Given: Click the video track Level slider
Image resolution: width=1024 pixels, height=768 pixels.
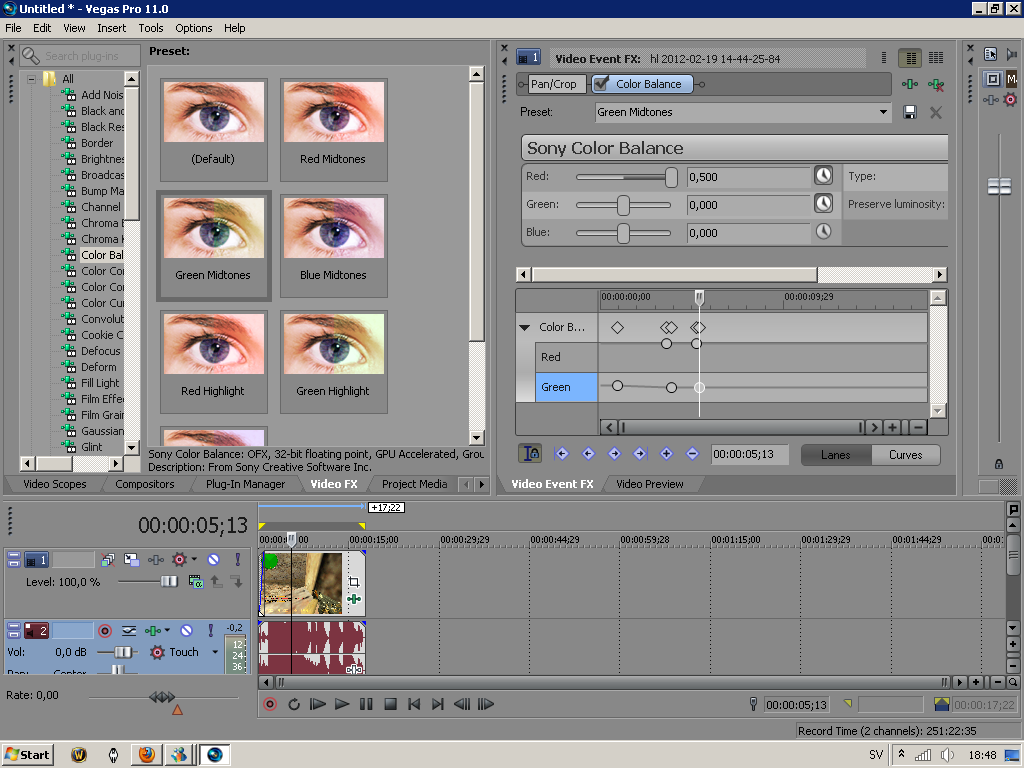Looking at the screenshot, I should coord(168,581).
